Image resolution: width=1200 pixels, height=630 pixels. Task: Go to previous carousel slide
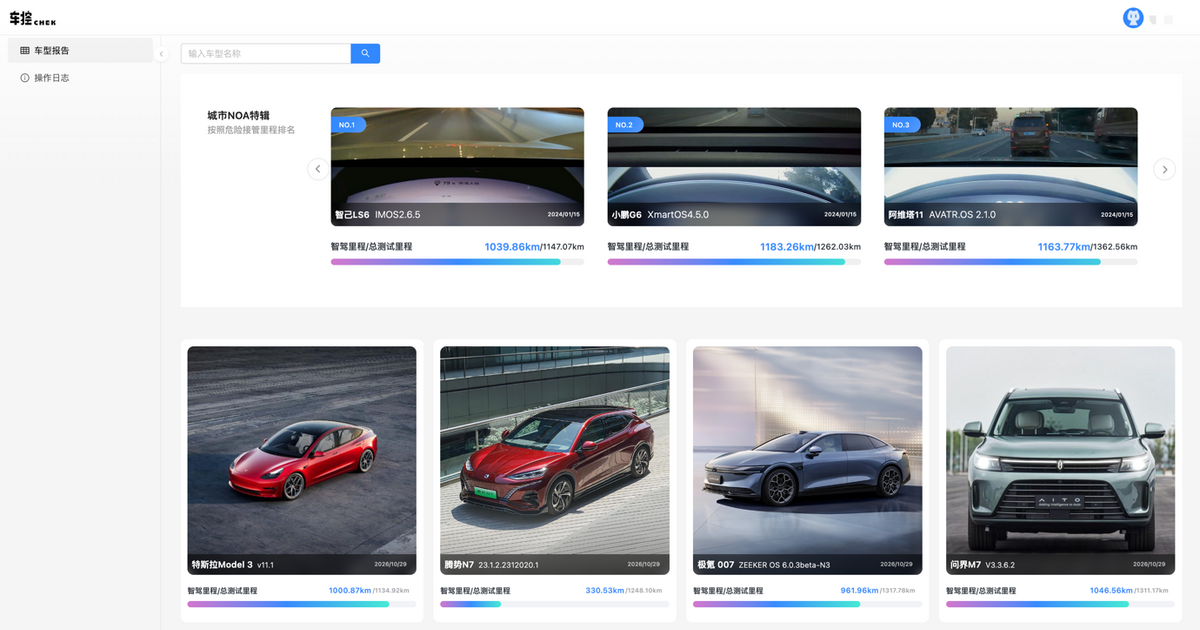(318, 169)
